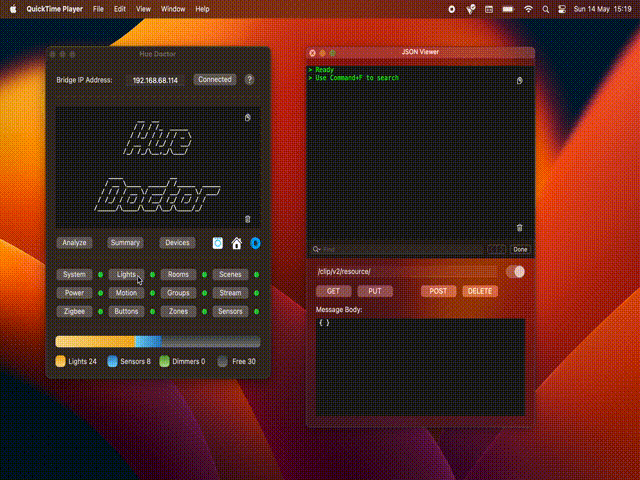Screen dimensions: 640x480
Task: Clear the Hue Doctor console with trash icon
Action: (x=247, y=220)
